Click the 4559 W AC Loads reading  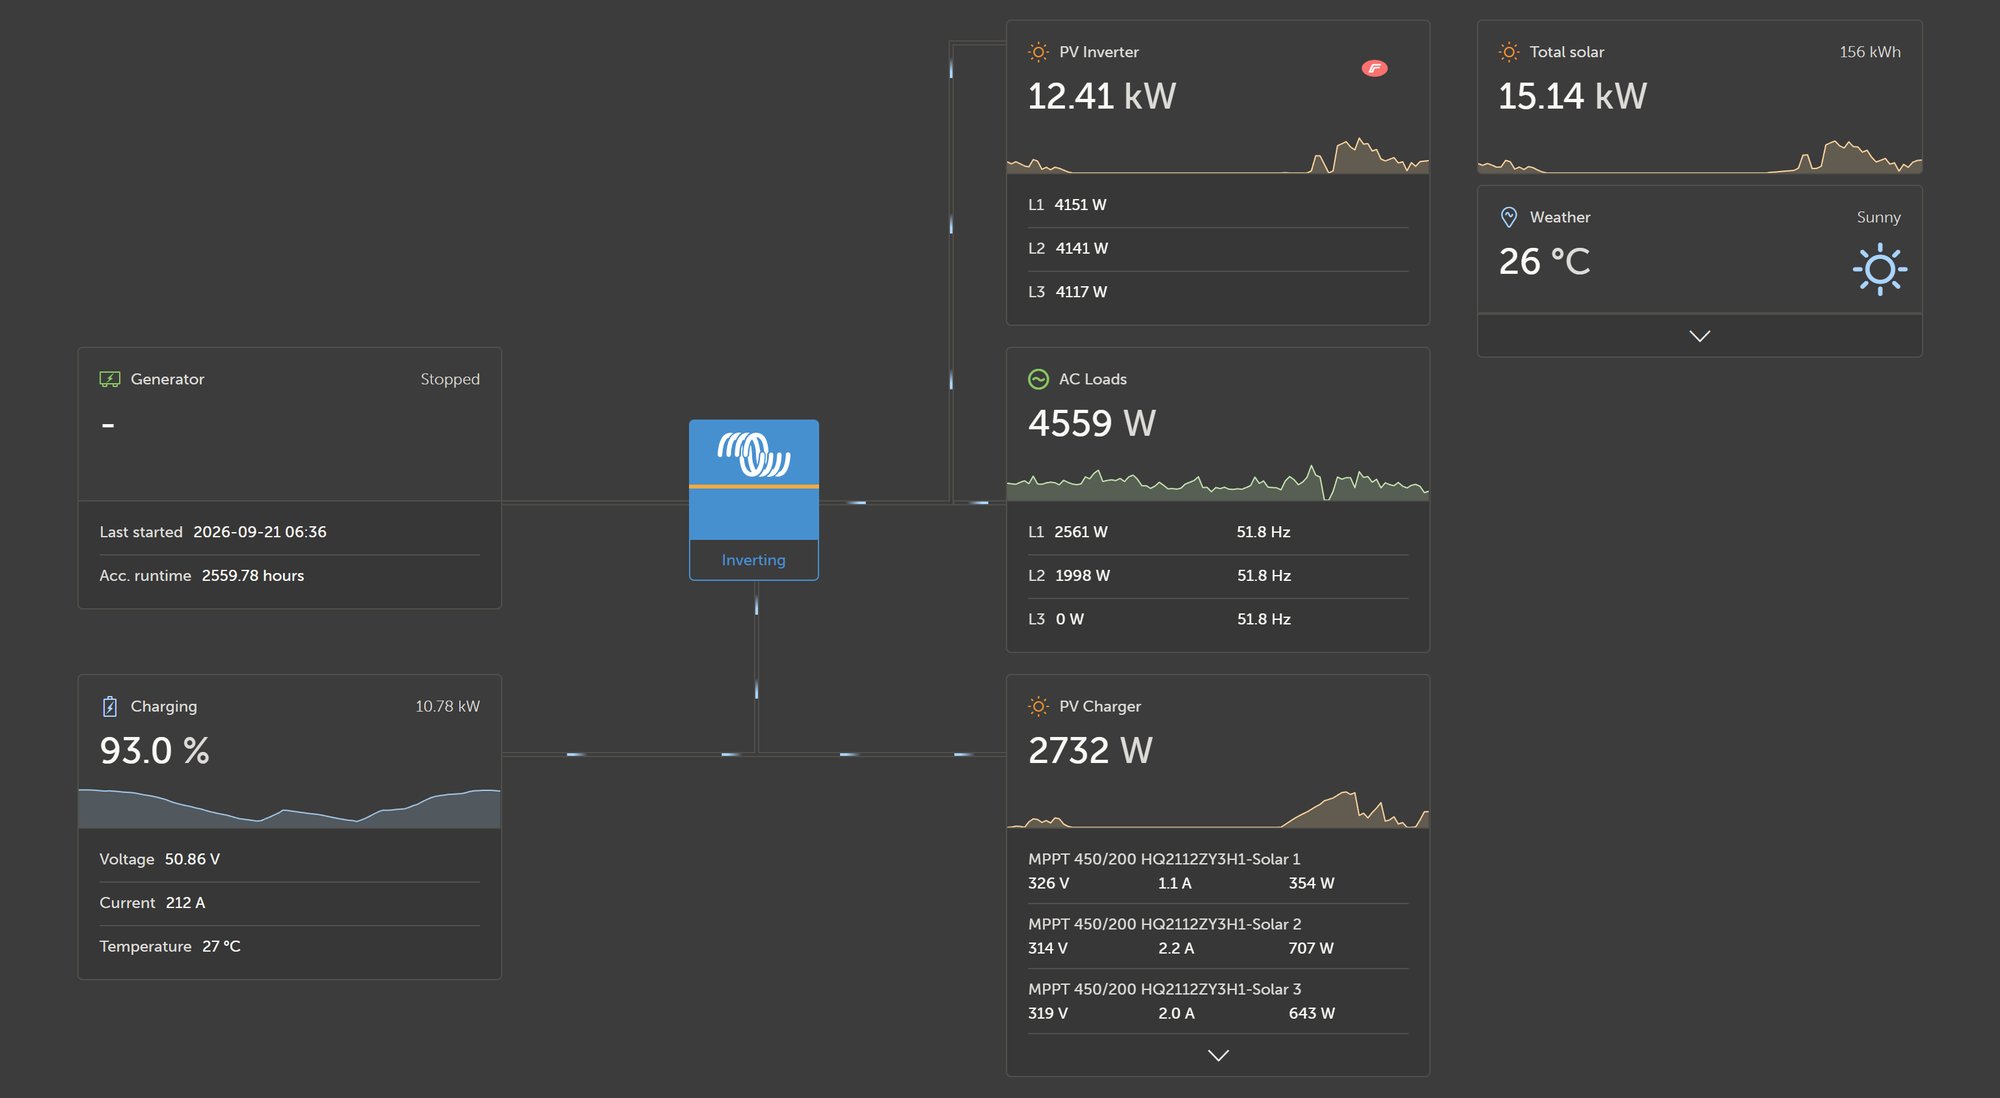tap(1092, 423)
